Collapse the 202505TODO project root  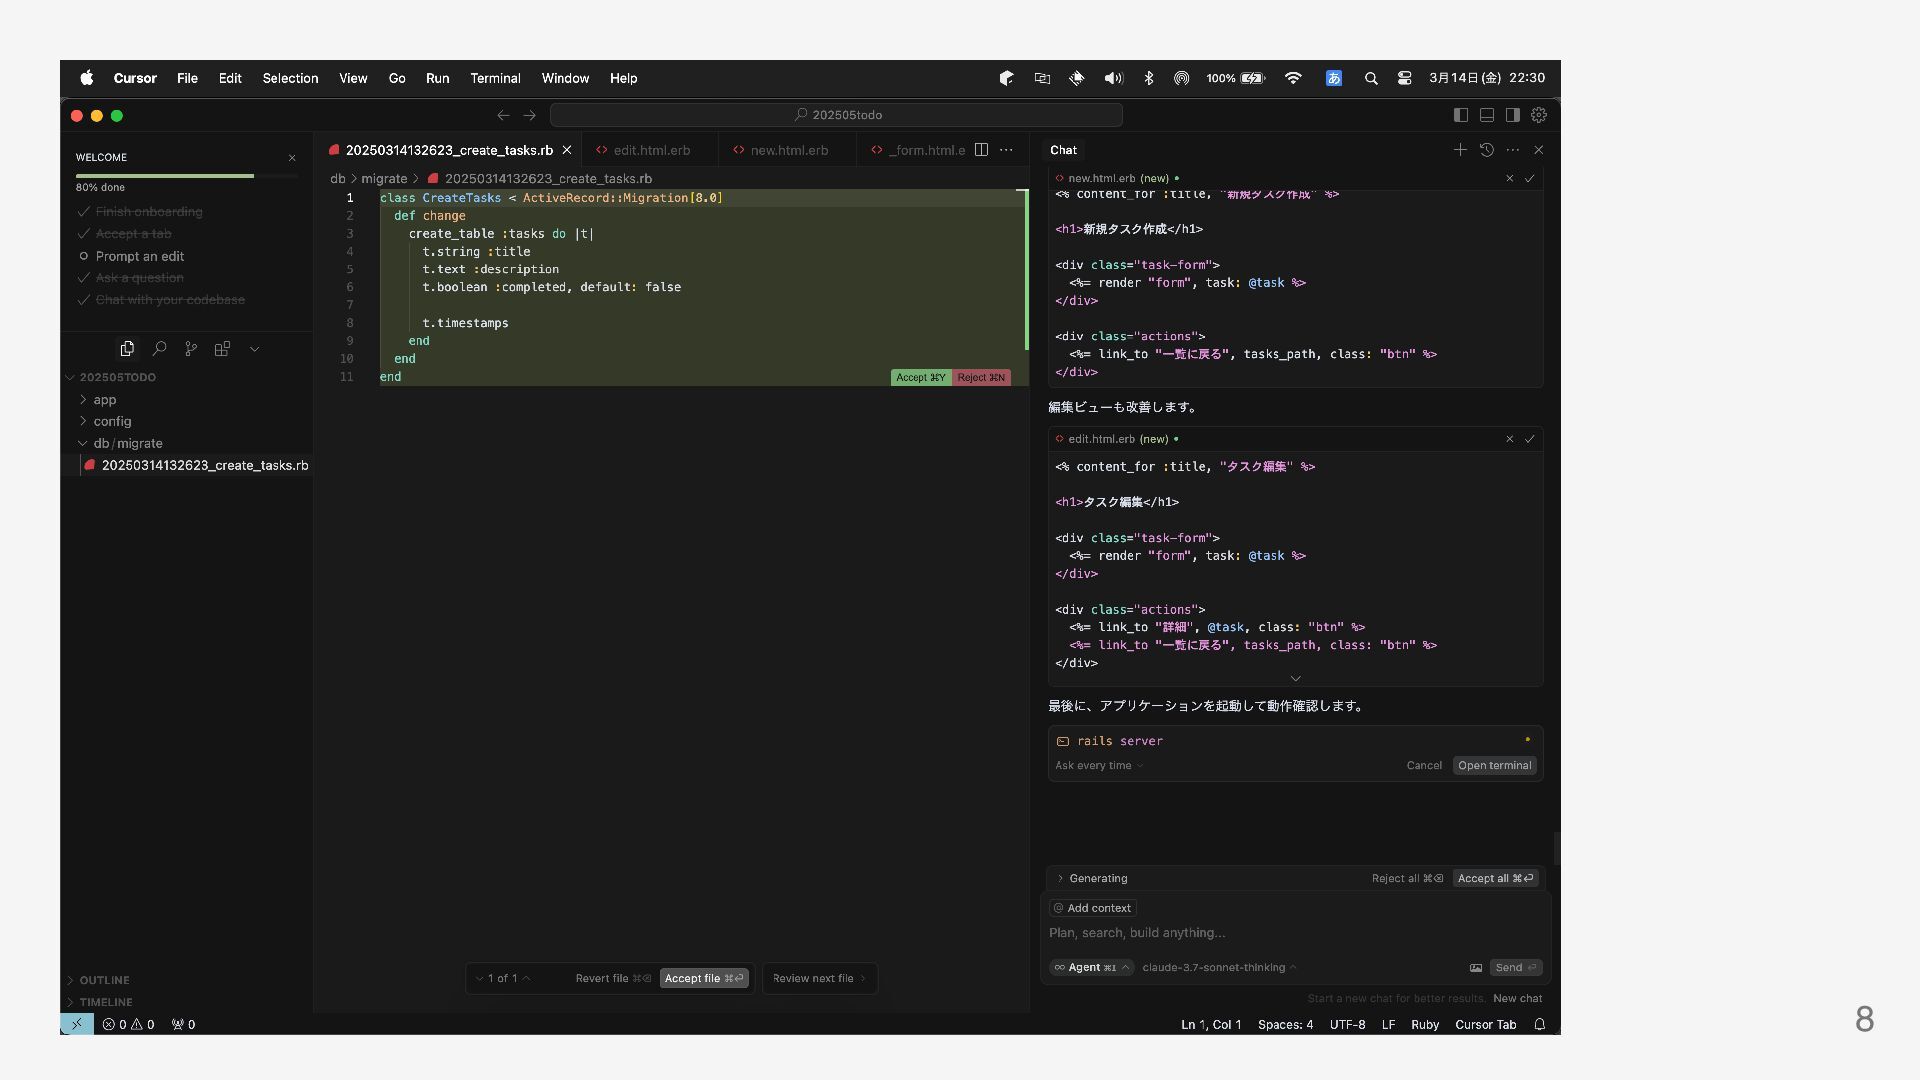coord(117,378)
